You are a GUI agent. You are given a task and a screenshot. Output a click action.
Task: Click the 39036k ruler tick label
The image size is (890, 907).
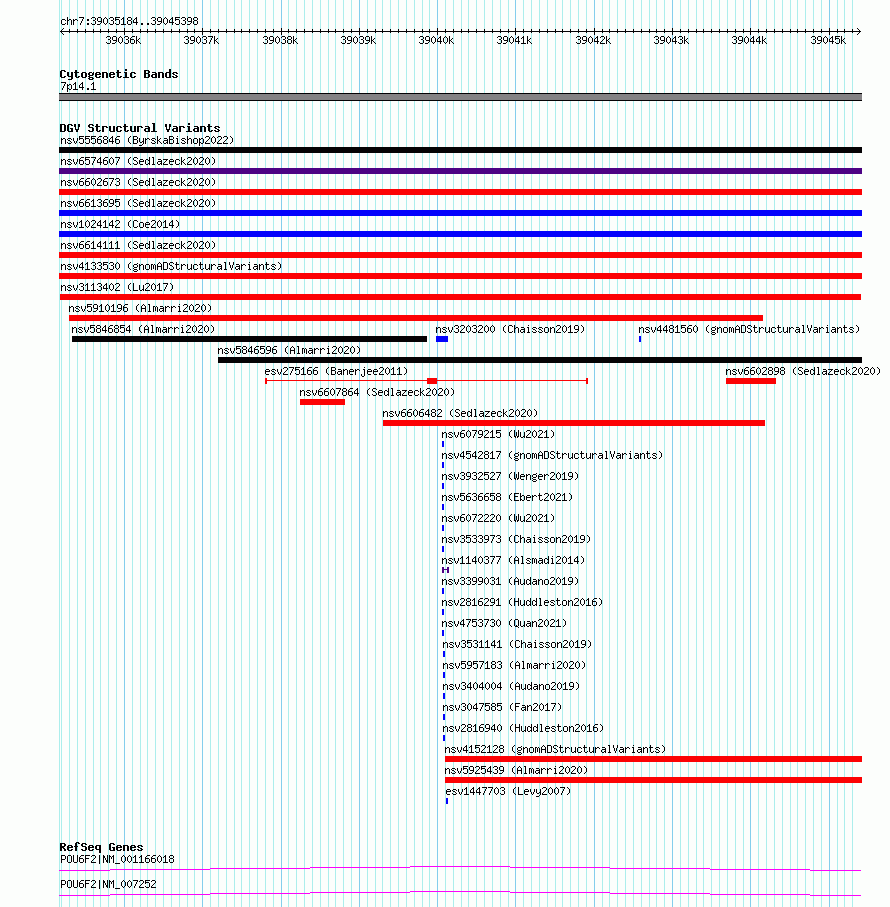[123, 40]
